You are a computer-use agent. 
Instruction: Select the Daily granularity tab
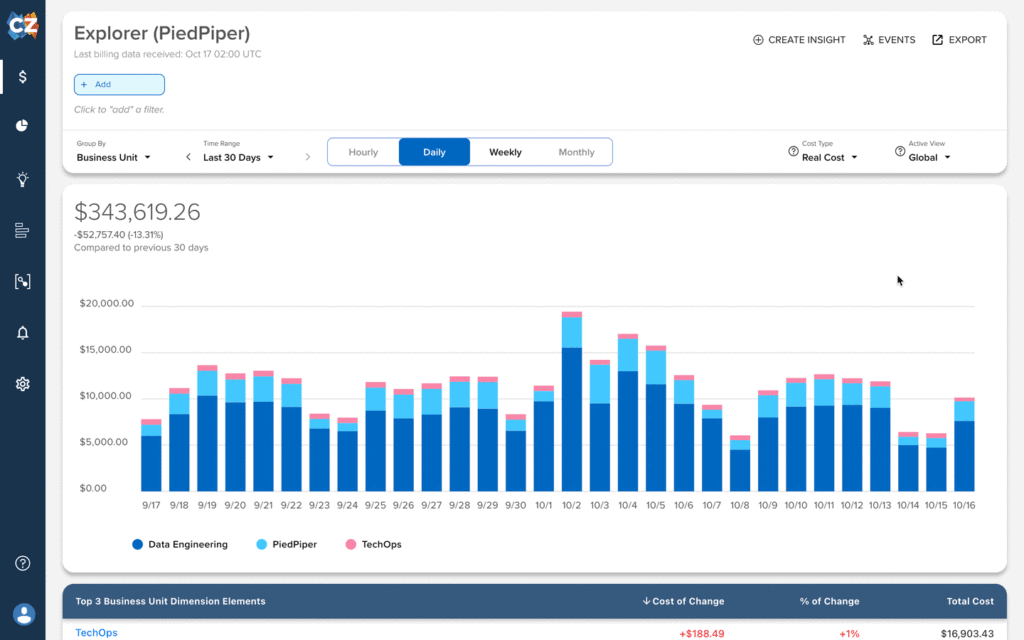pyautogui.click(x=434, y=152)
